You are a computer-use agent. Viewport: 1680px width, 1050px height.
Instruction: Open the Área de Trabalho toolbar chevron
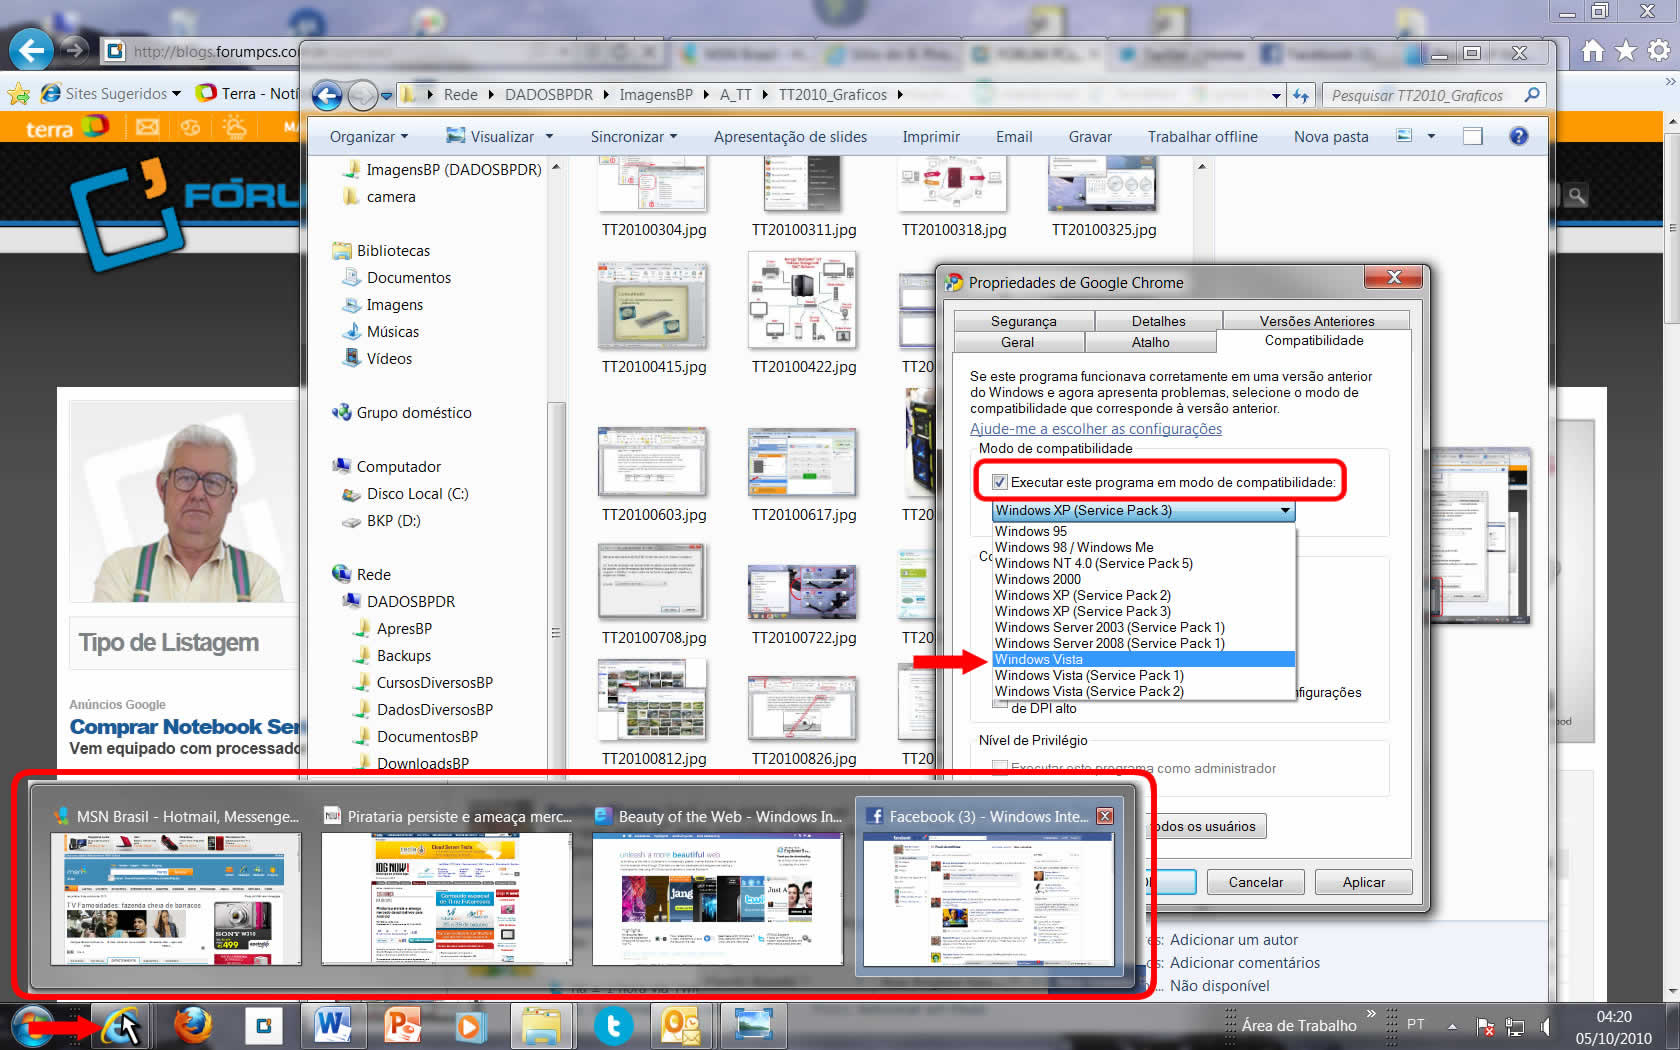coord(1371,1014)
